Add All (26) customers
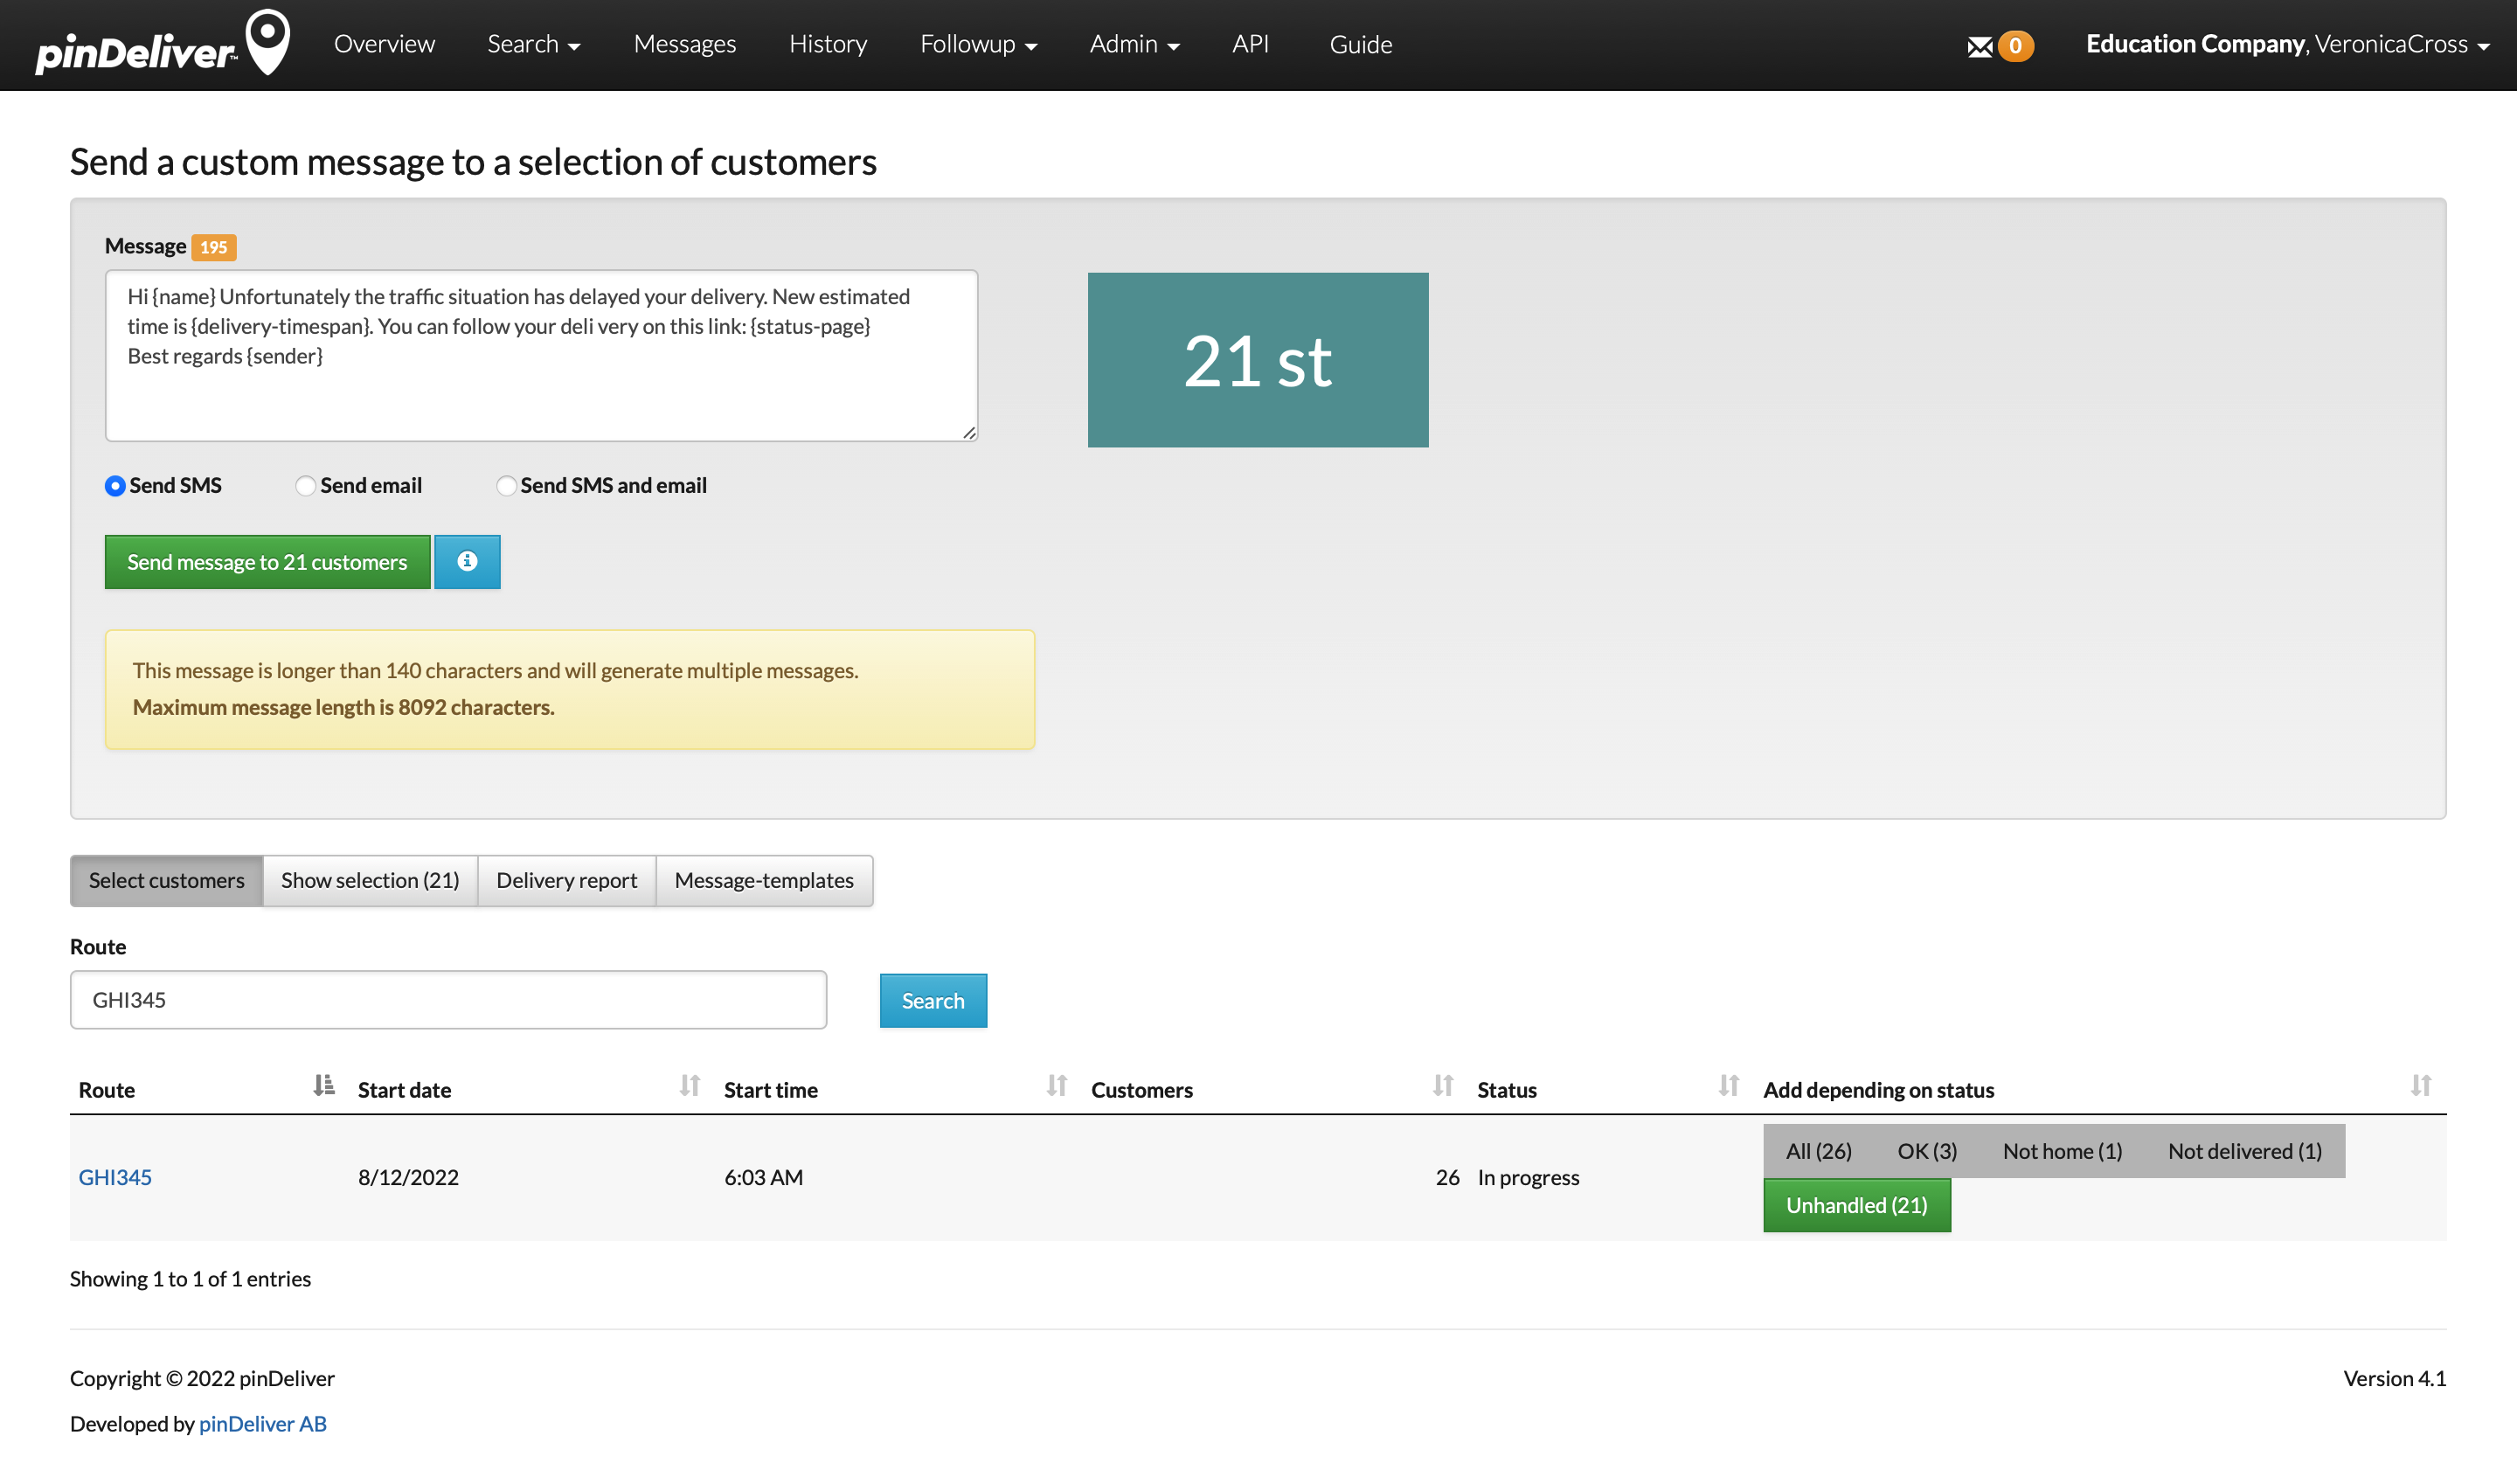2517x1484 pixels. 1818,1151
